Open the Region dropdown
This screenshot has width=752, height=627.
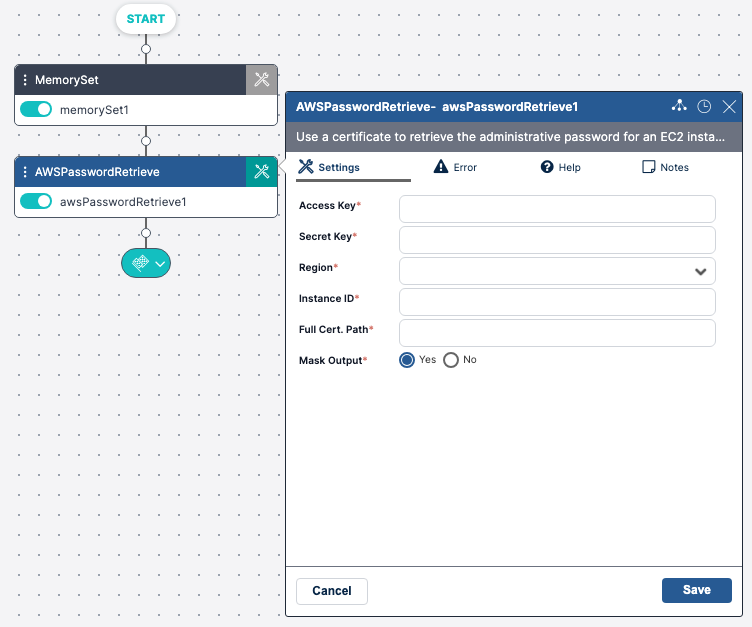557,271
